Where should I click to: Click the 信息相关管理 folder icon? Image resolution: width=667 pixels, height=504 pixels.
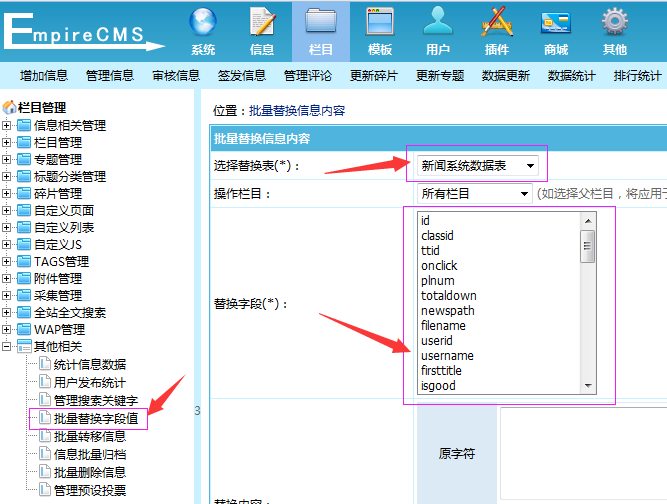(x=24, y=125)
